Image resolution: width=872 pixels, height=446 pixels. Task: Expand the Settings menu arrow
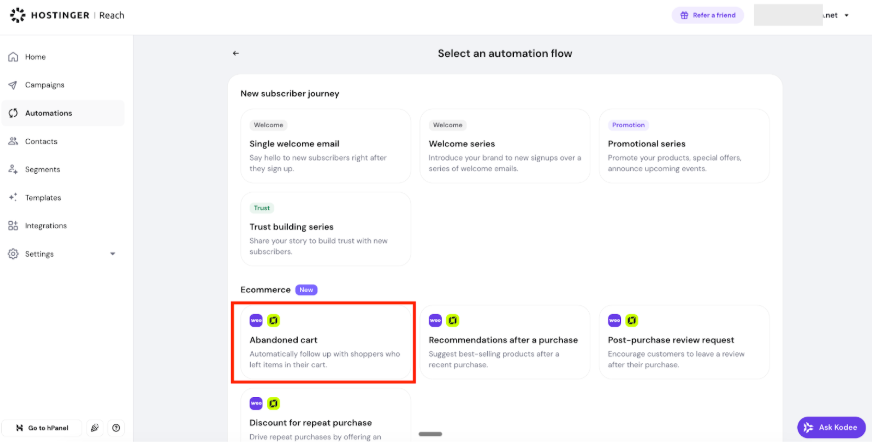112,254
